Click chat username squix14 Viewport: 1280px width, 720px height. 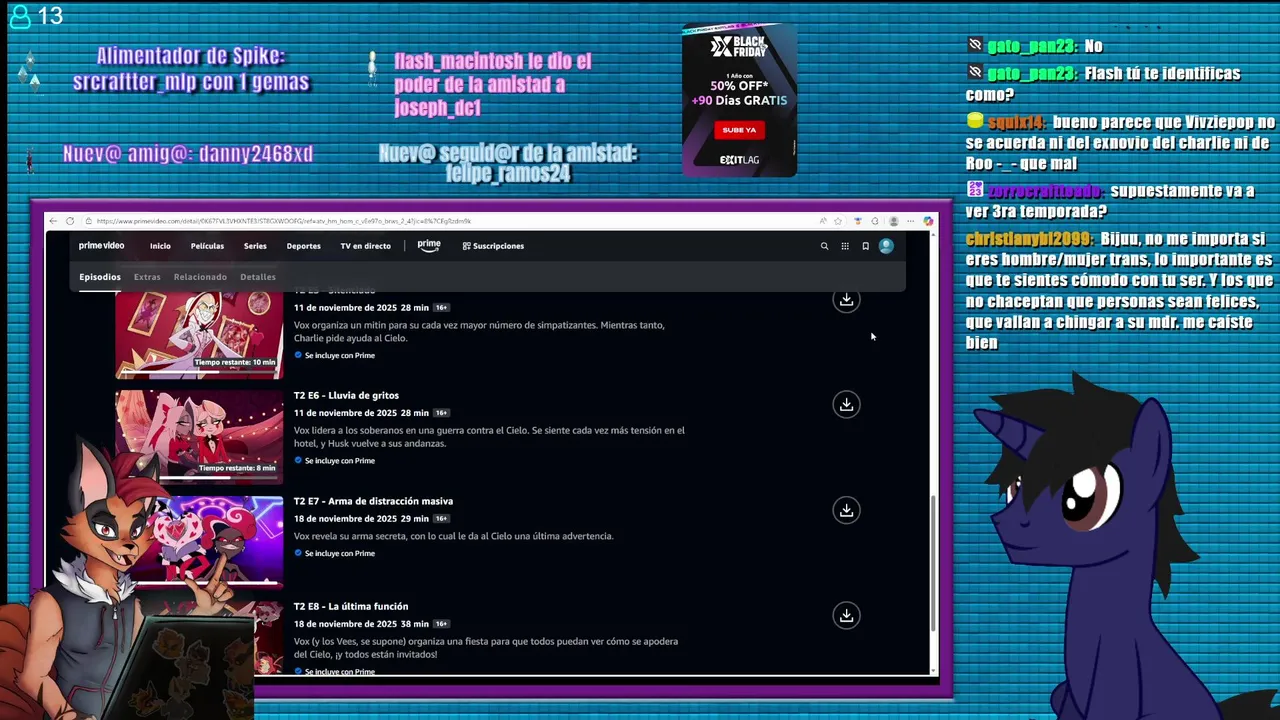[x=1015, y=122]
